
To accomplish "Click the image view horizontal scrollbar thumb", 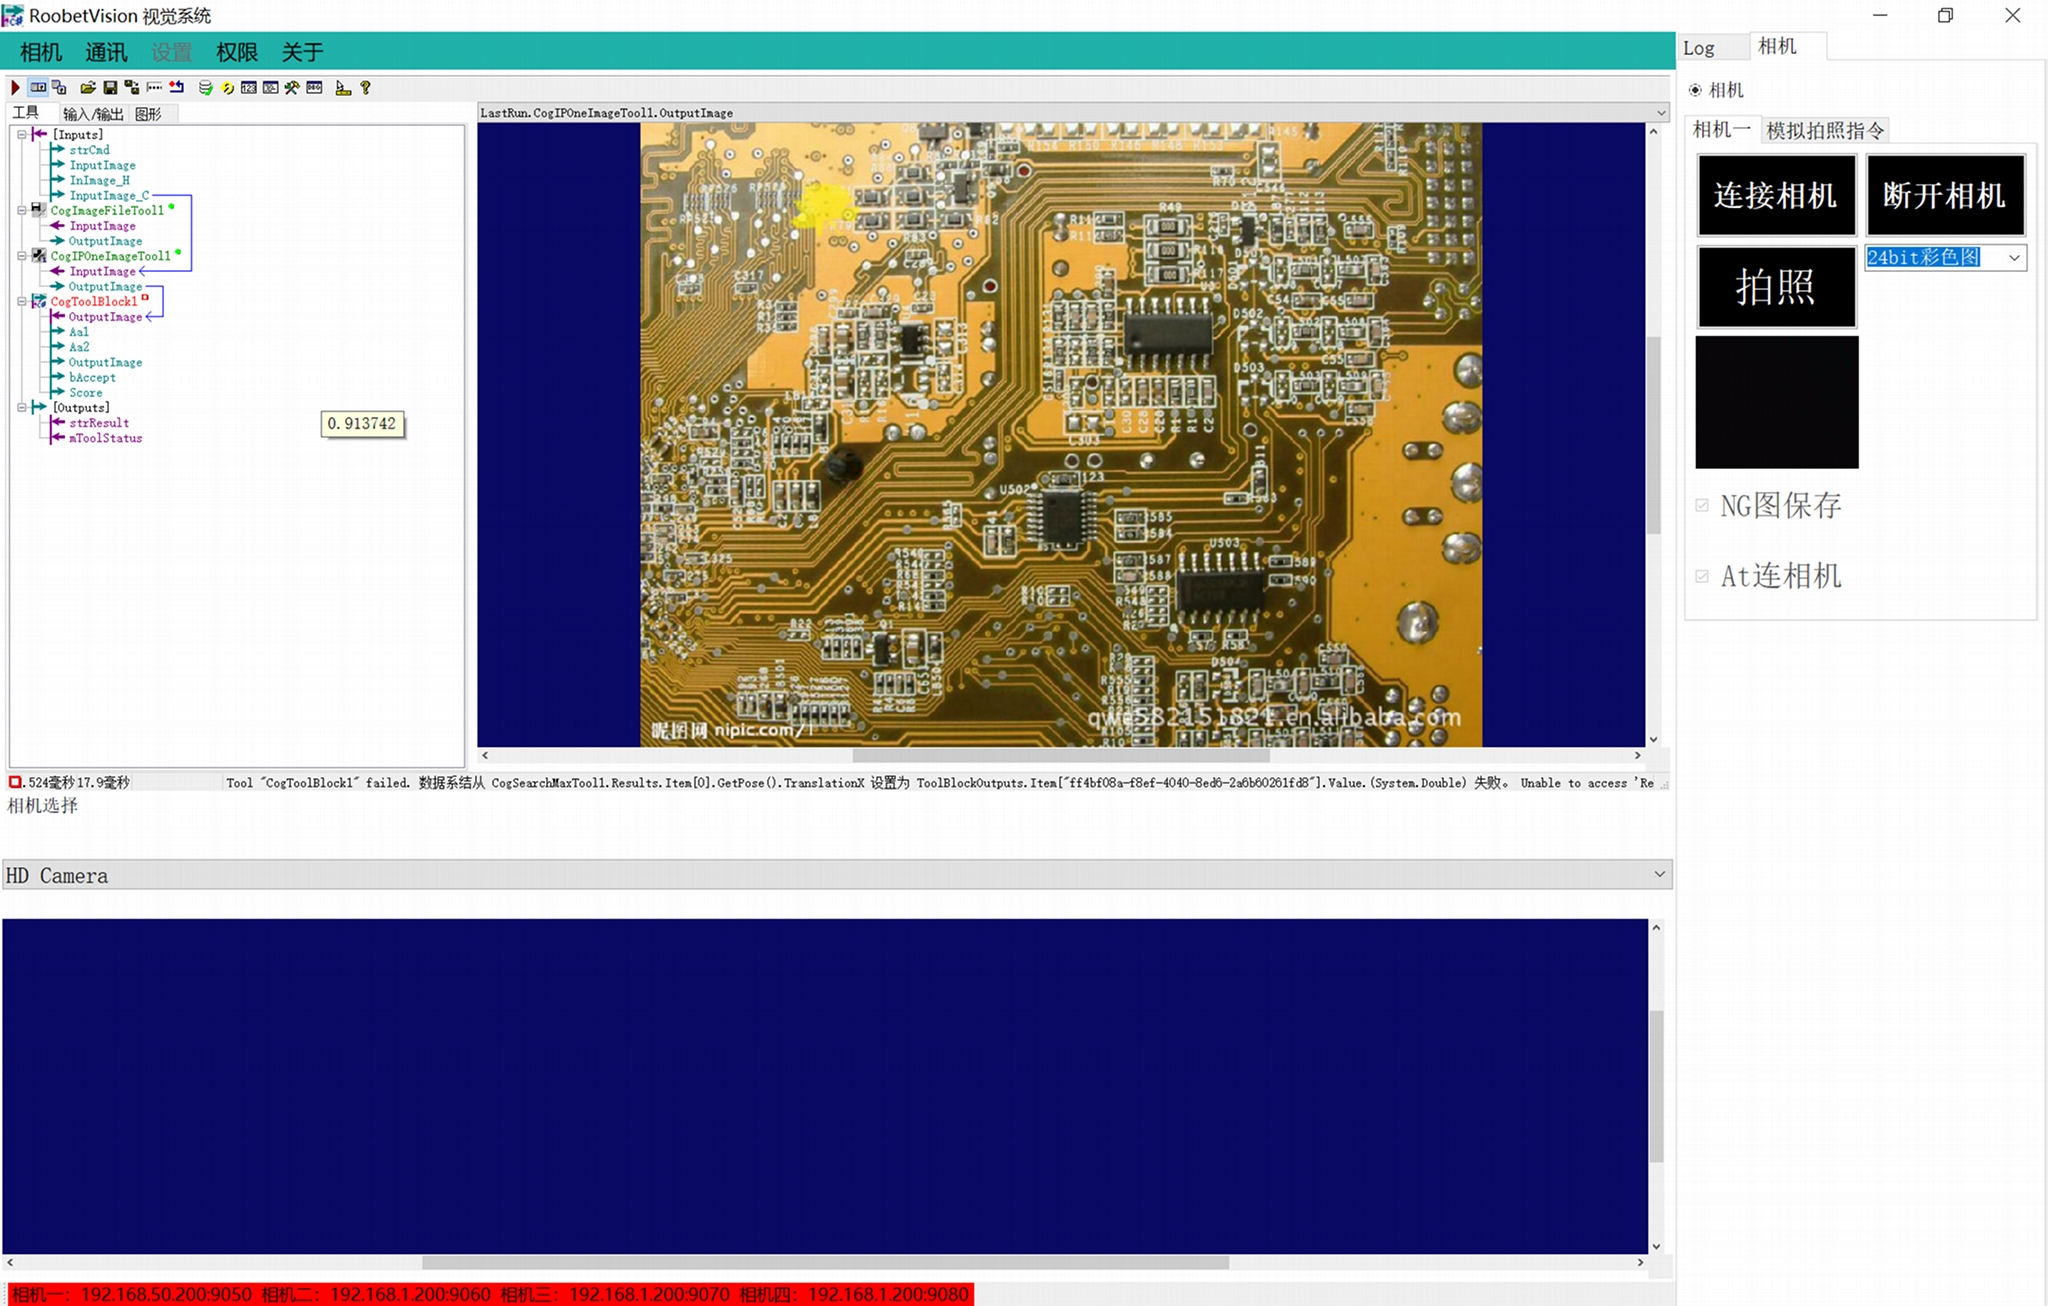I will 1060,756.
